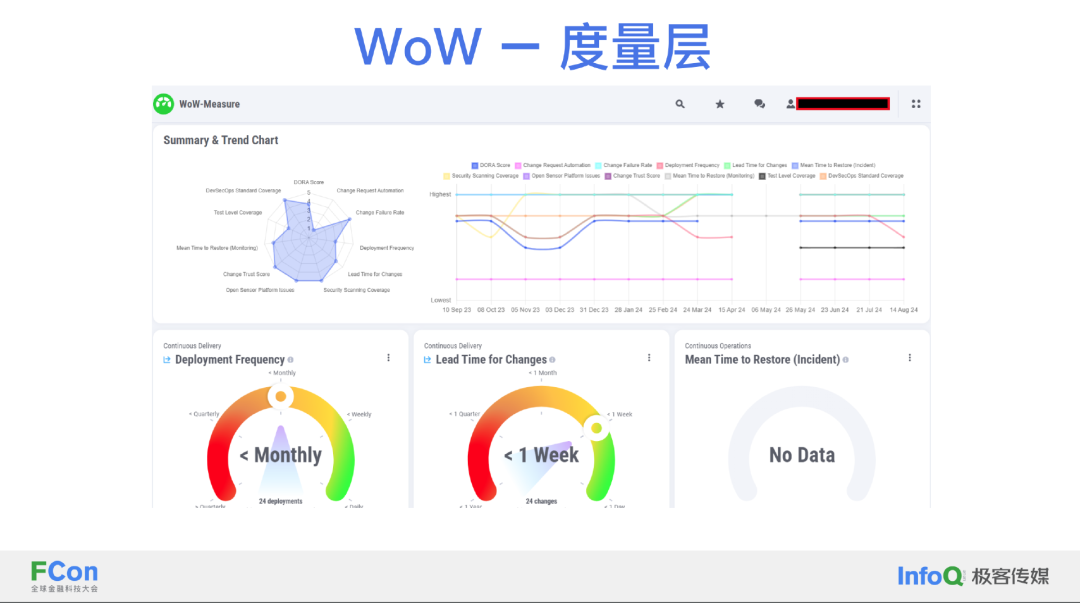1080x603 pixels.
Task: Click the Mean Time to Restore (Incident) card title
Action: pyautogui.click(x=762, y=360)
